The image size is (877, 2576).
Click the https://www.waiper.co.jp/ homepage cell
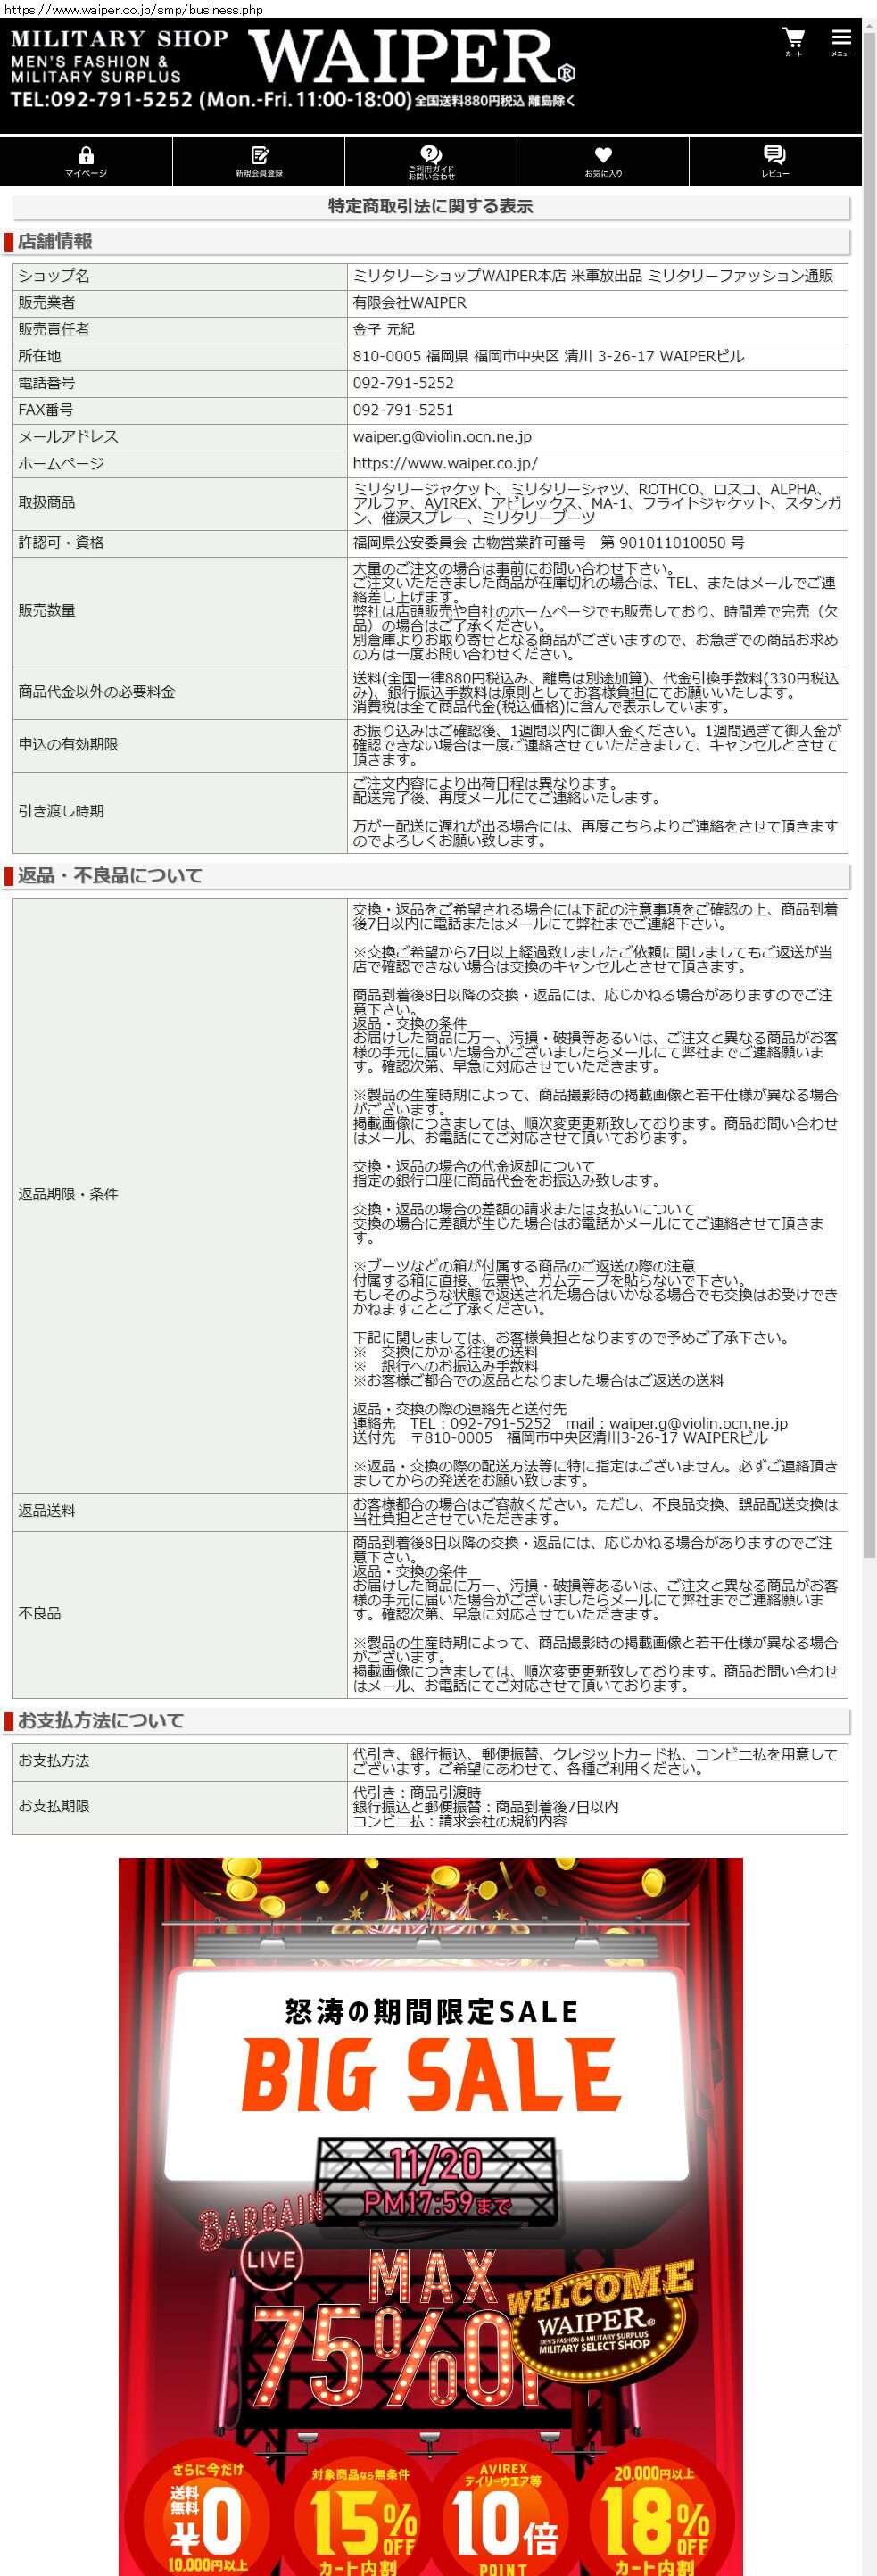click(597, 464)
